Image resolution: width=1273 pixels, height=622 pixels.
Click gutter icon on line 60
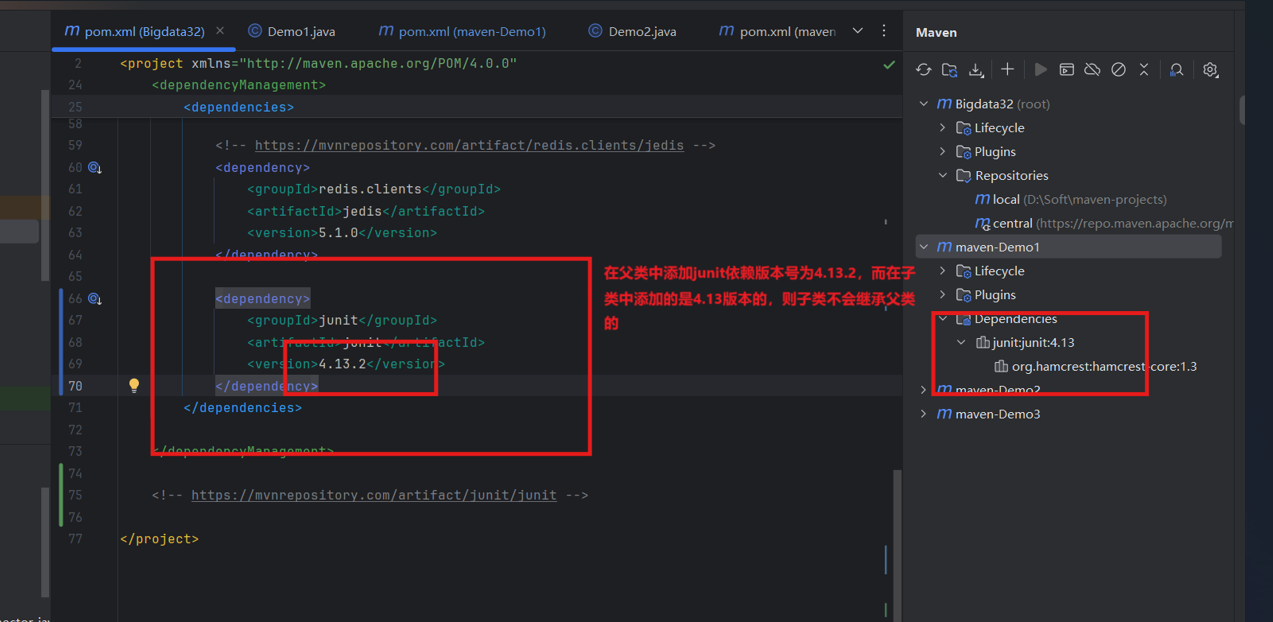95,168
